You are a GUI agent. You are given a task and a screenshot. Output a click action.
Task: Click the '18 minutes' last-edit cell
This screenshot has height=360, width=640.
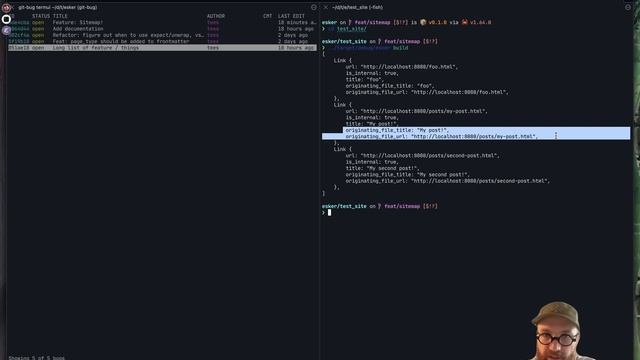297,22
